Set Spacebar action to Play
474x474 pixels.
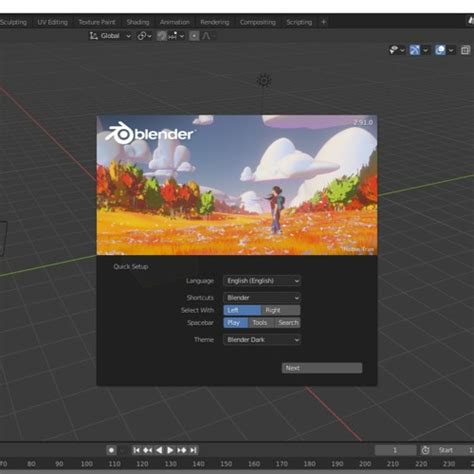[236, 323]
